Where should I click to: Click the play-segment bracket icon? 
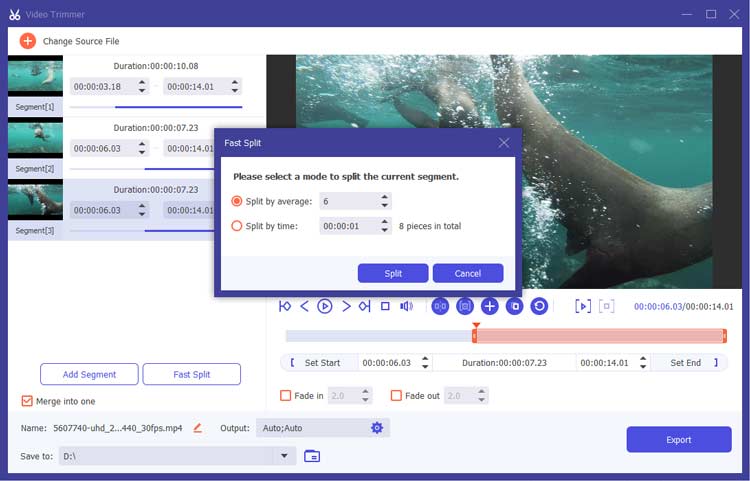click(x=583, y=306)
